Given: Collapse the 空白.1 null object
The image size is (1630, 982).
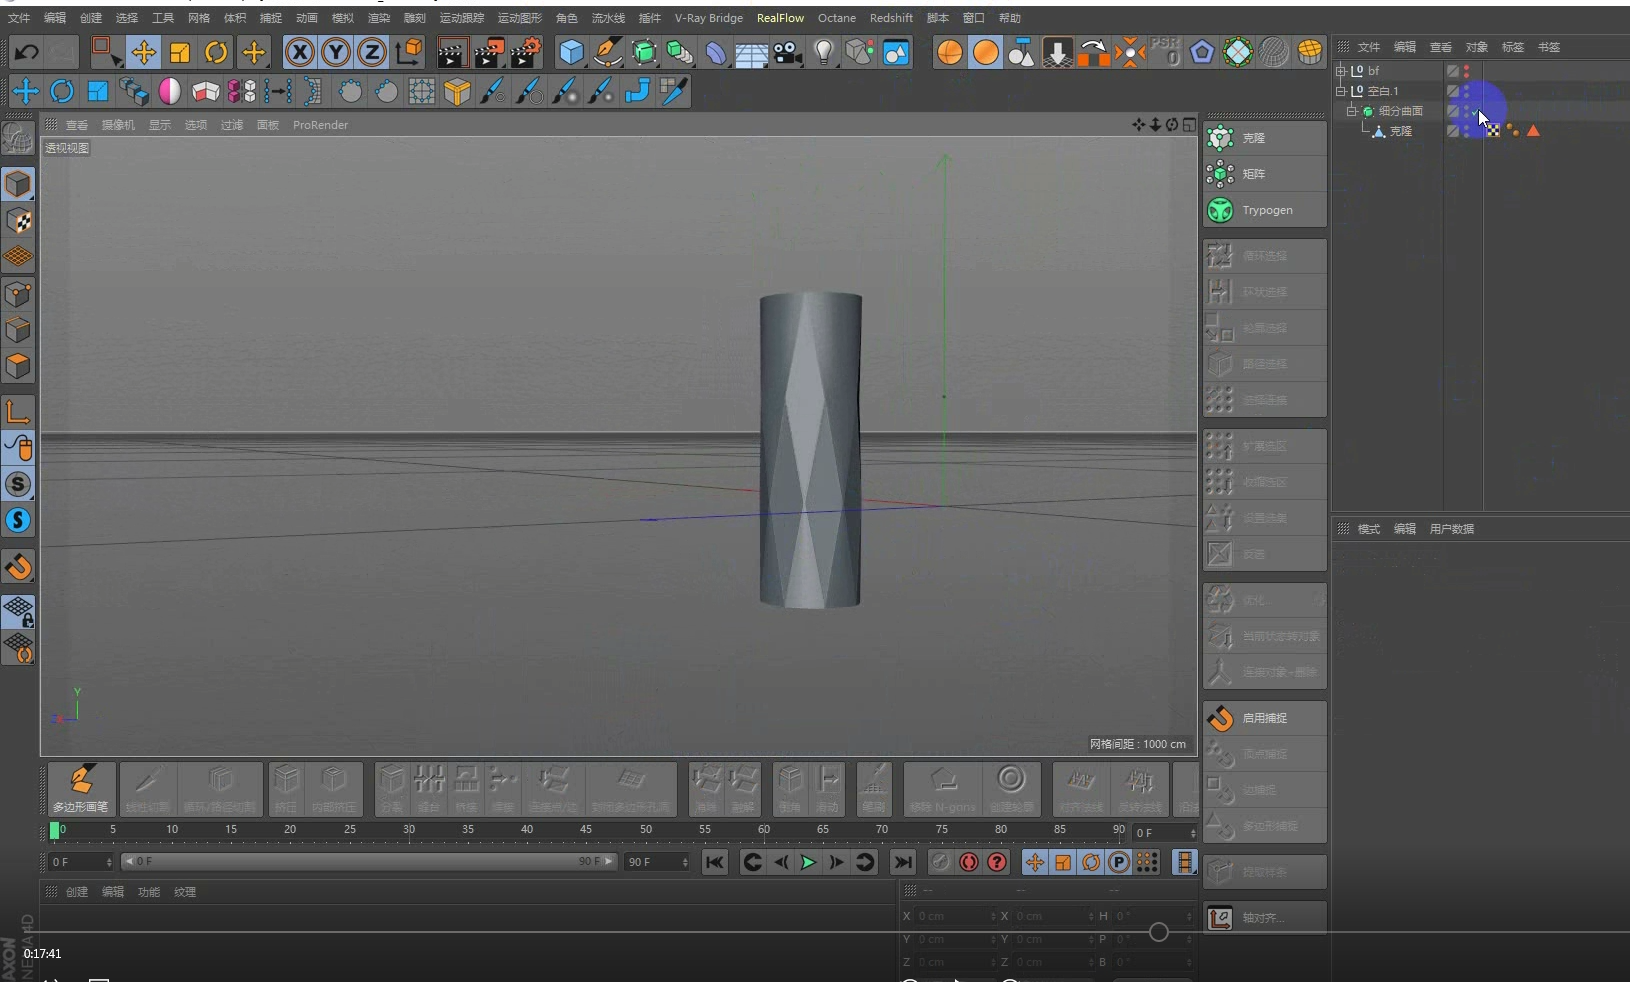Looking at the screenshot, I should point(1341,91).
